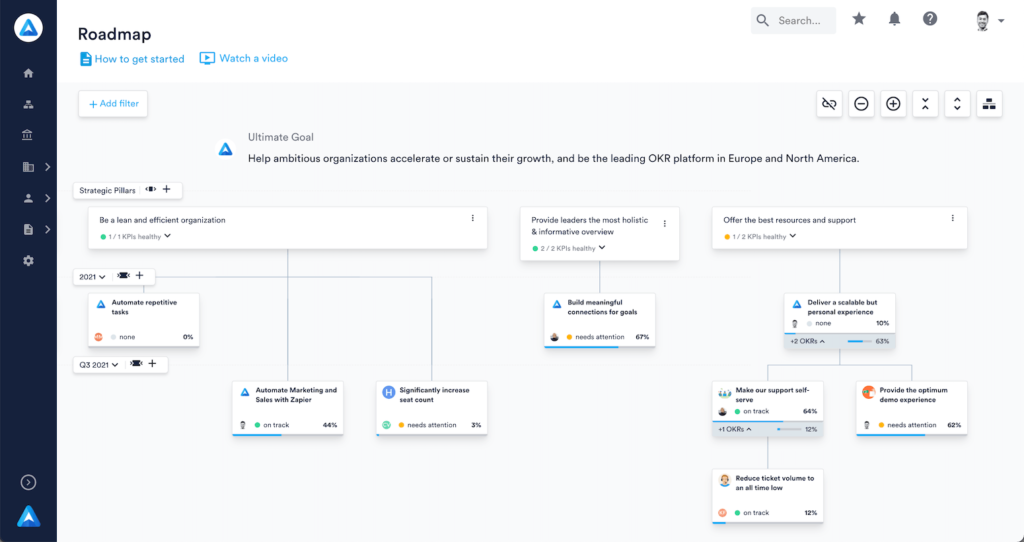Click into the Search field
Image resolution: width=1024 pixels, height=542 pixels.
click(793, 20)
